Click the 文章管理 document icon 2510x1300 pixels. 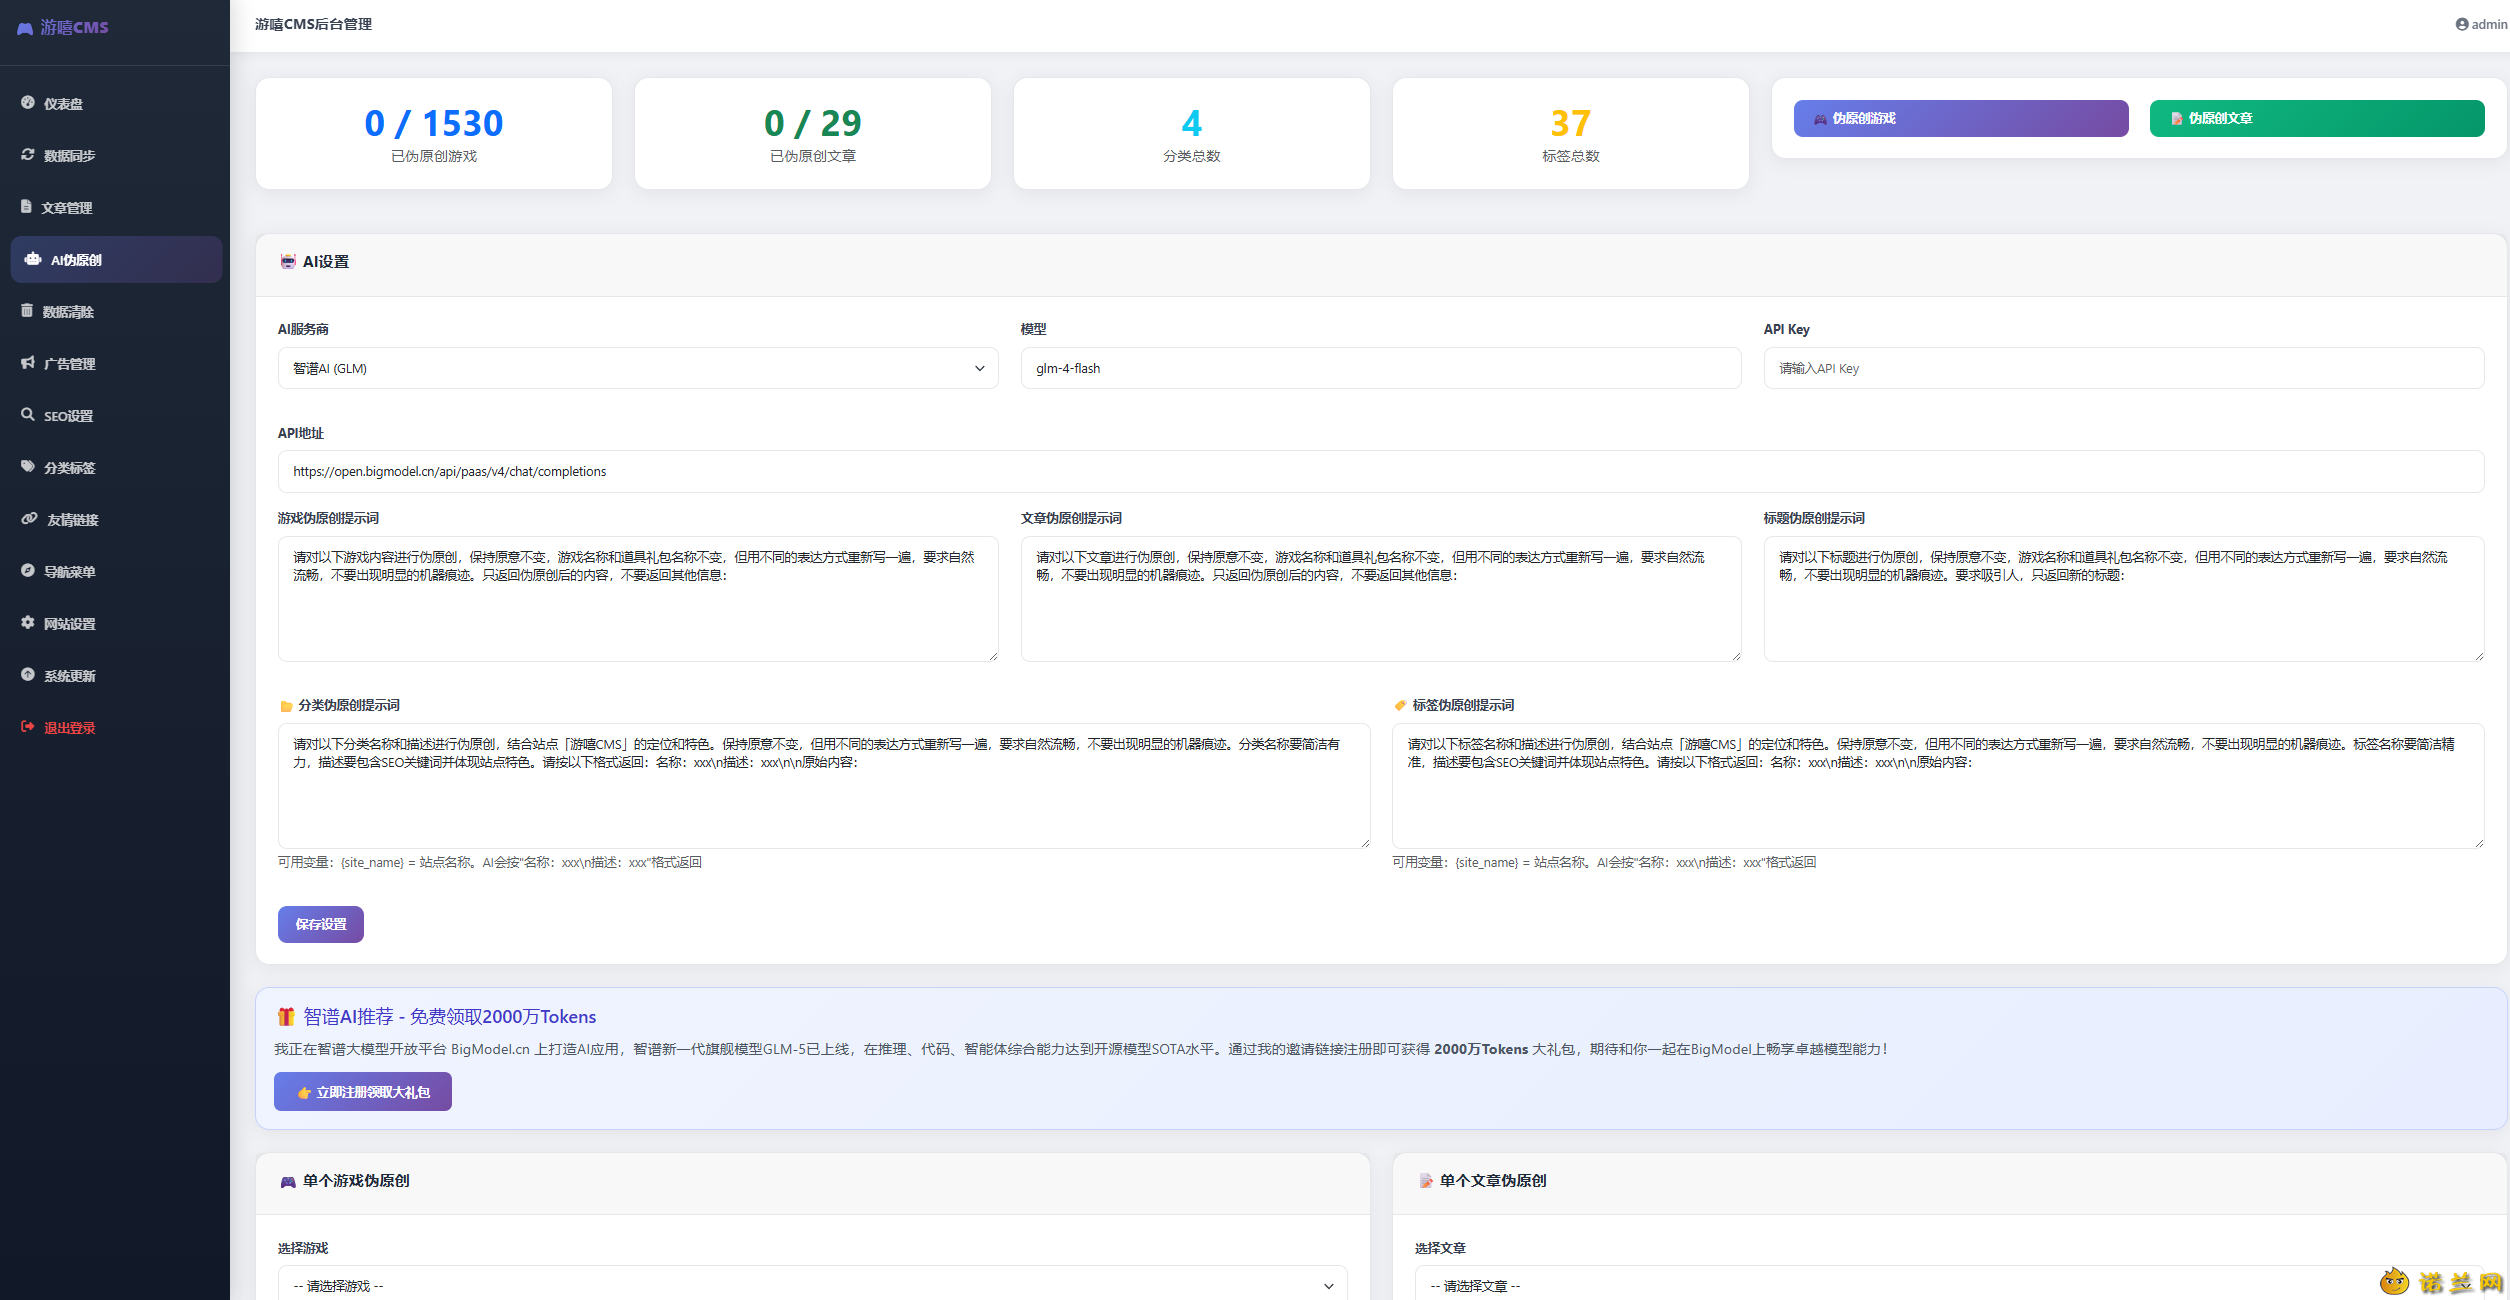click(26, 206)
